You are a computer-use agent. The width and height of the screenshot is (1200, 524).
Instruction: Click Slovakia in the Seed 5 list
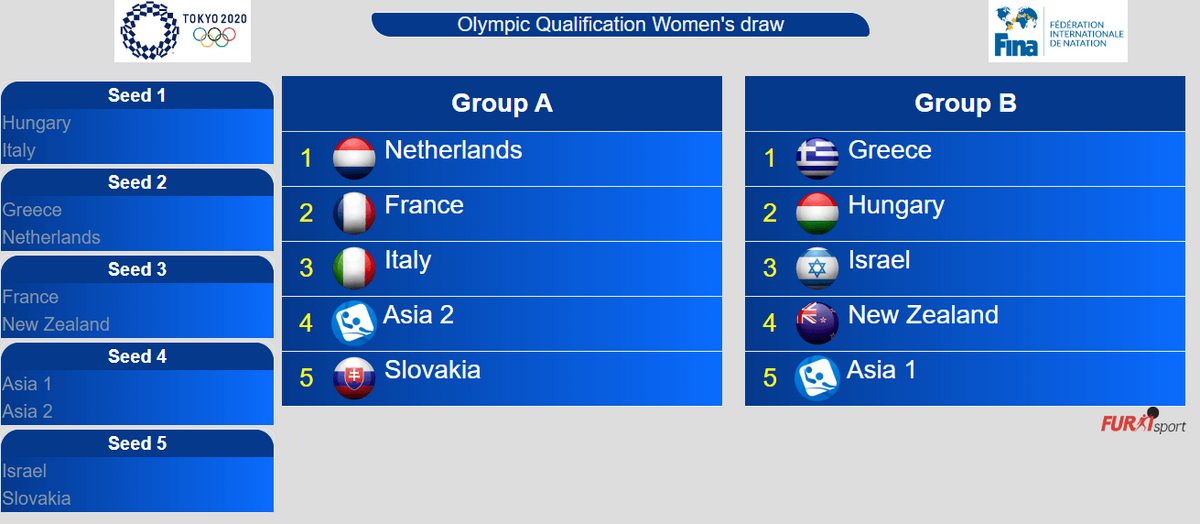(37, 498)
